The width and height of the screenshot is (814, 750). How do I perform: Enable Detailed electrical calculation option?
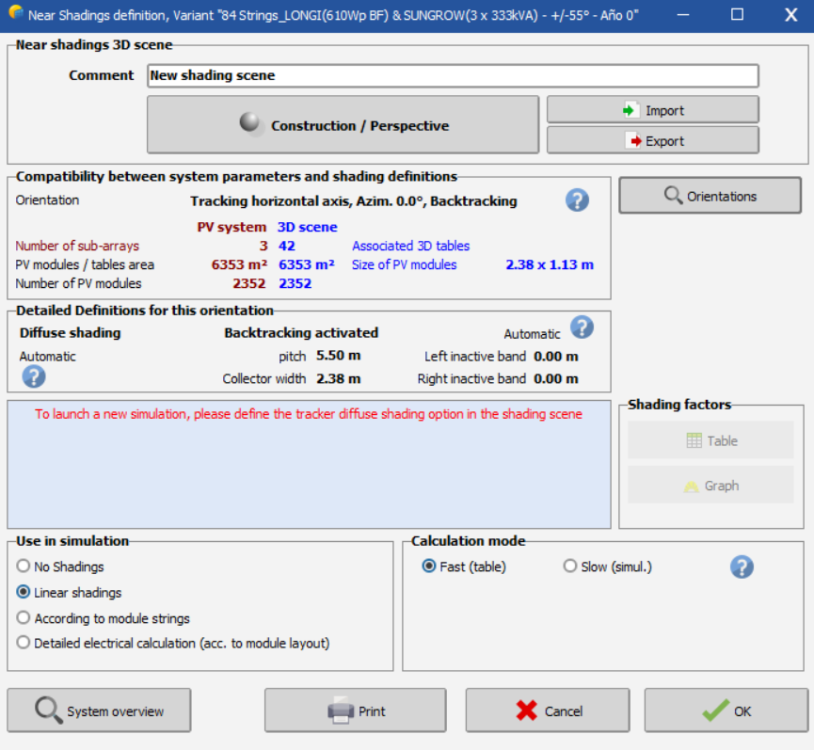(x=24, y=644)
